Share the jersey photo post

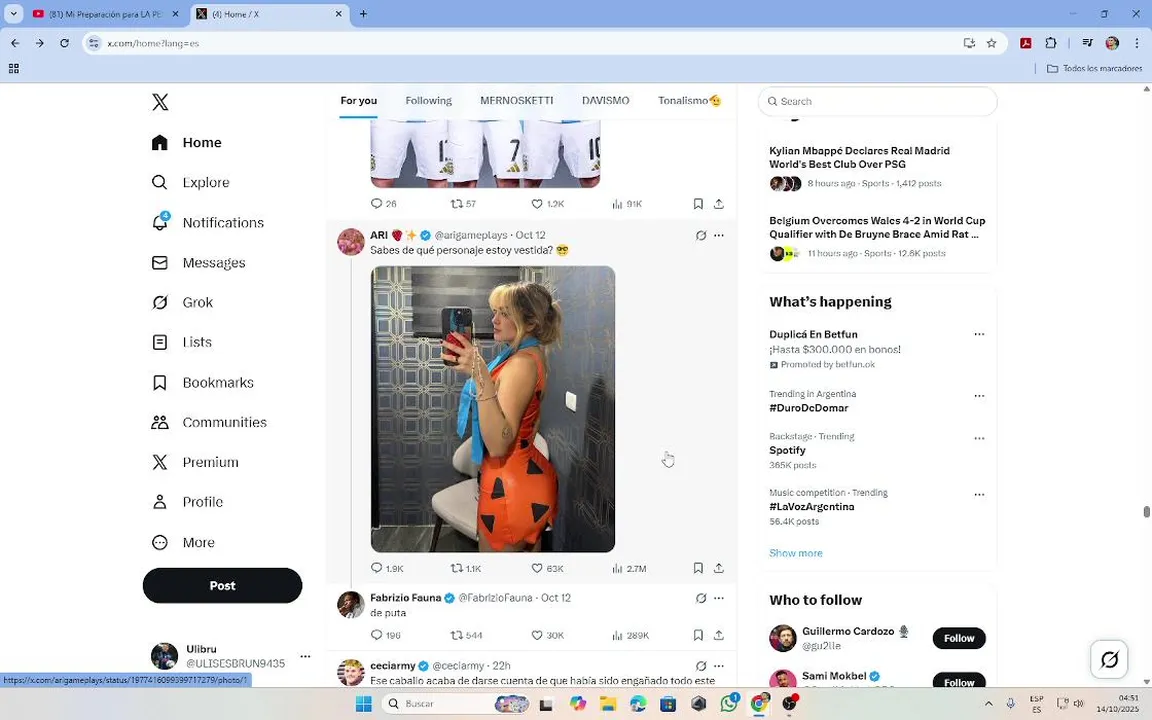(719, 204)
